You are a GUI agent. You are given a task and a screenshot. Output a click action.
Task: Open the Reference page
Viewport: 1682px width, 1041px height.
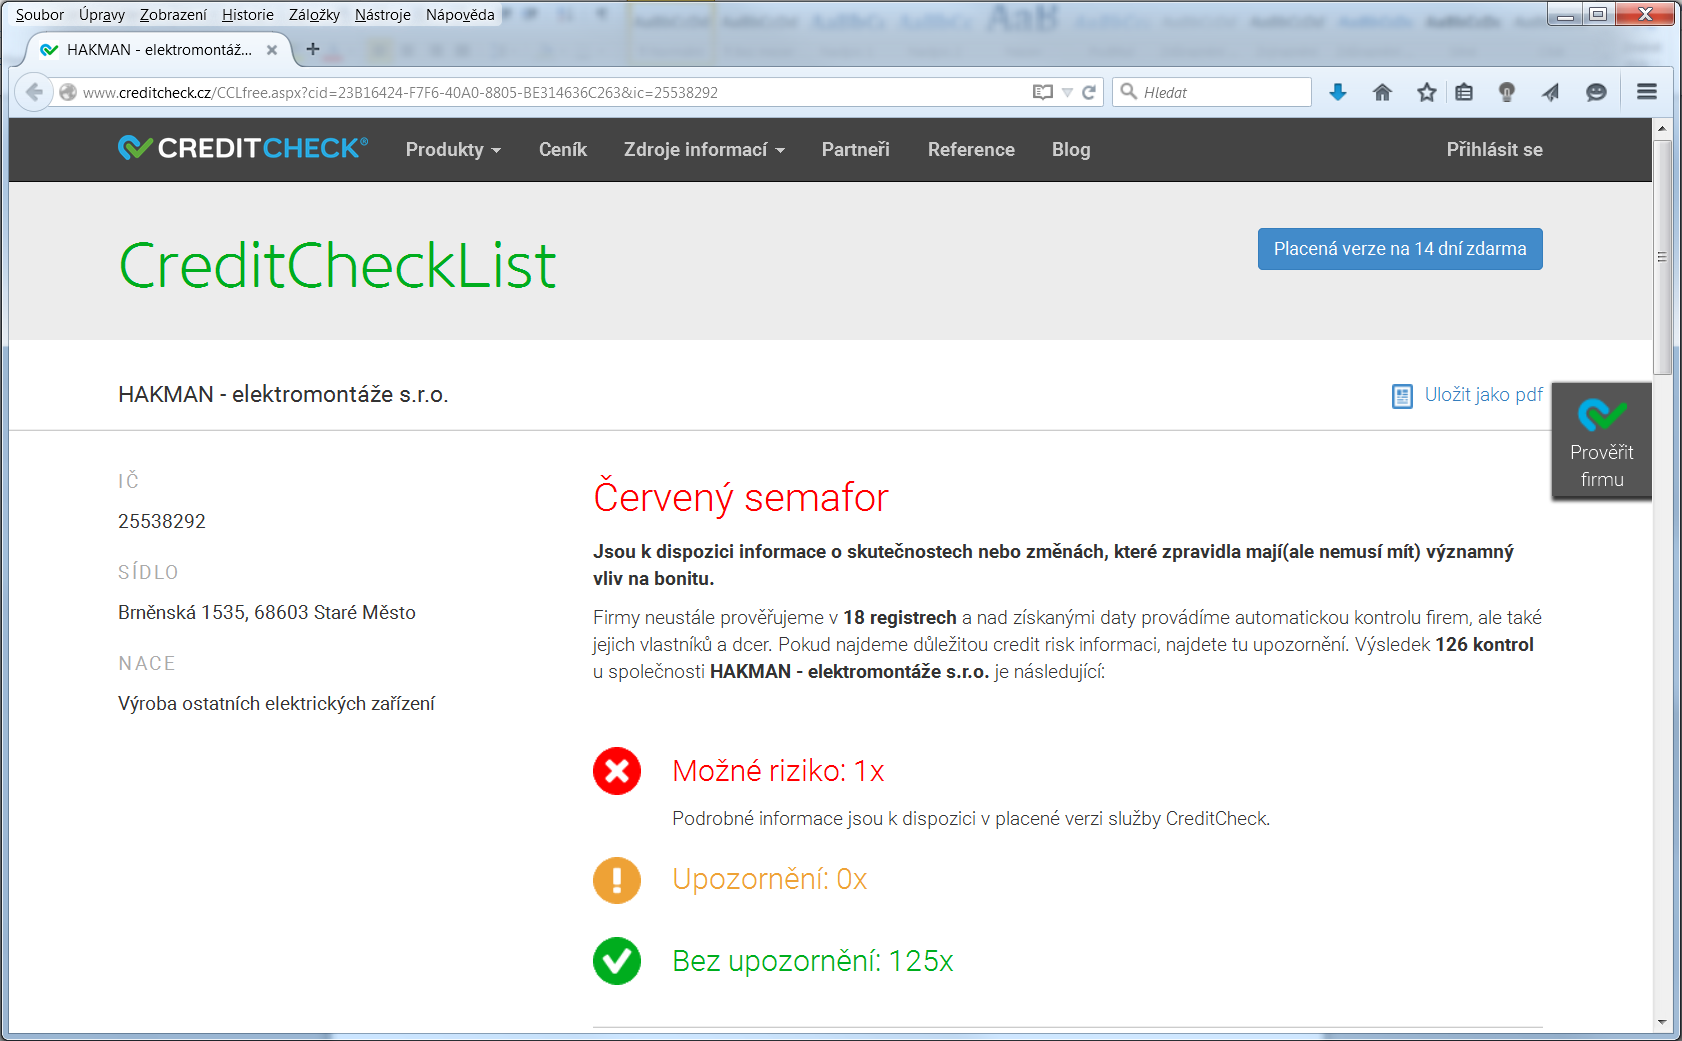(971, 149)
